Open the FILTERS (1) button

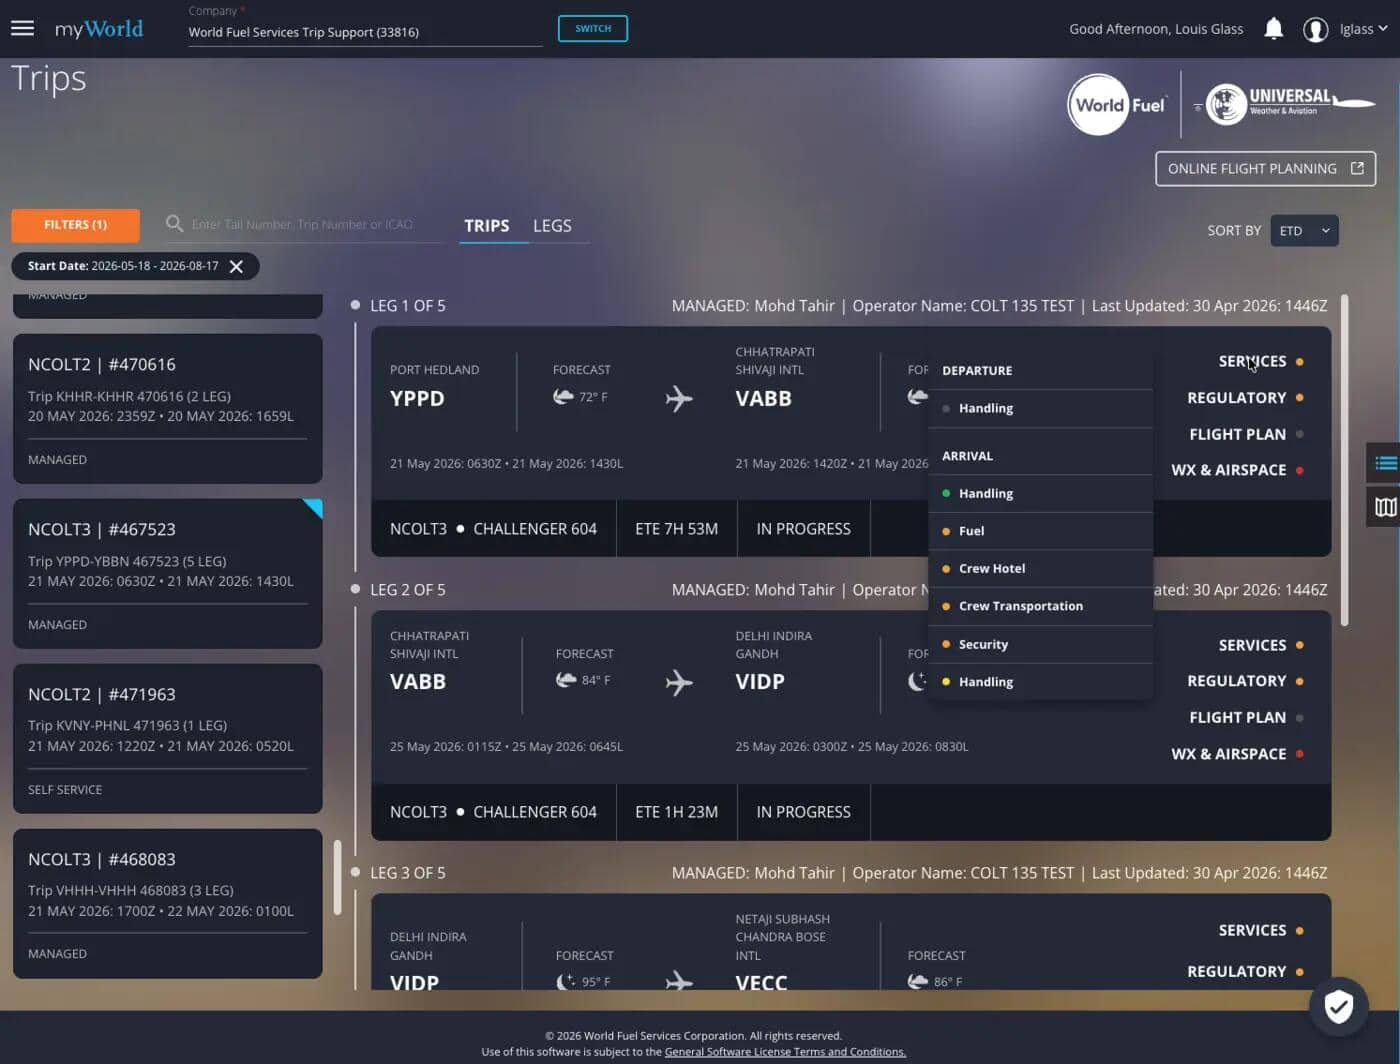[x=75, y=225]
